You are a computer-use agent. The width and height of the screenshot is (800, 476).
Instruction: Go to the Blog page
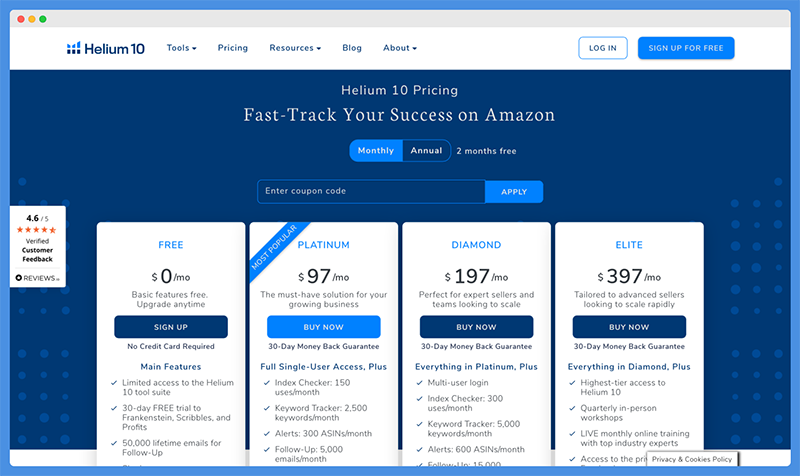point(352,48)
